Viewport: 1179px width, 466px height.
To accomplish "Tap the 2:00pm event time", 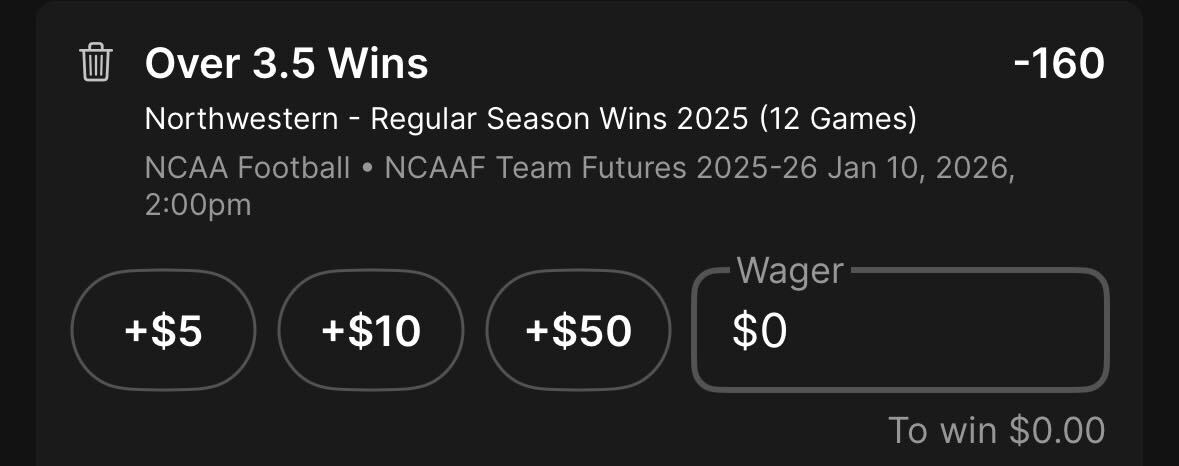I will tap(198, 205).
